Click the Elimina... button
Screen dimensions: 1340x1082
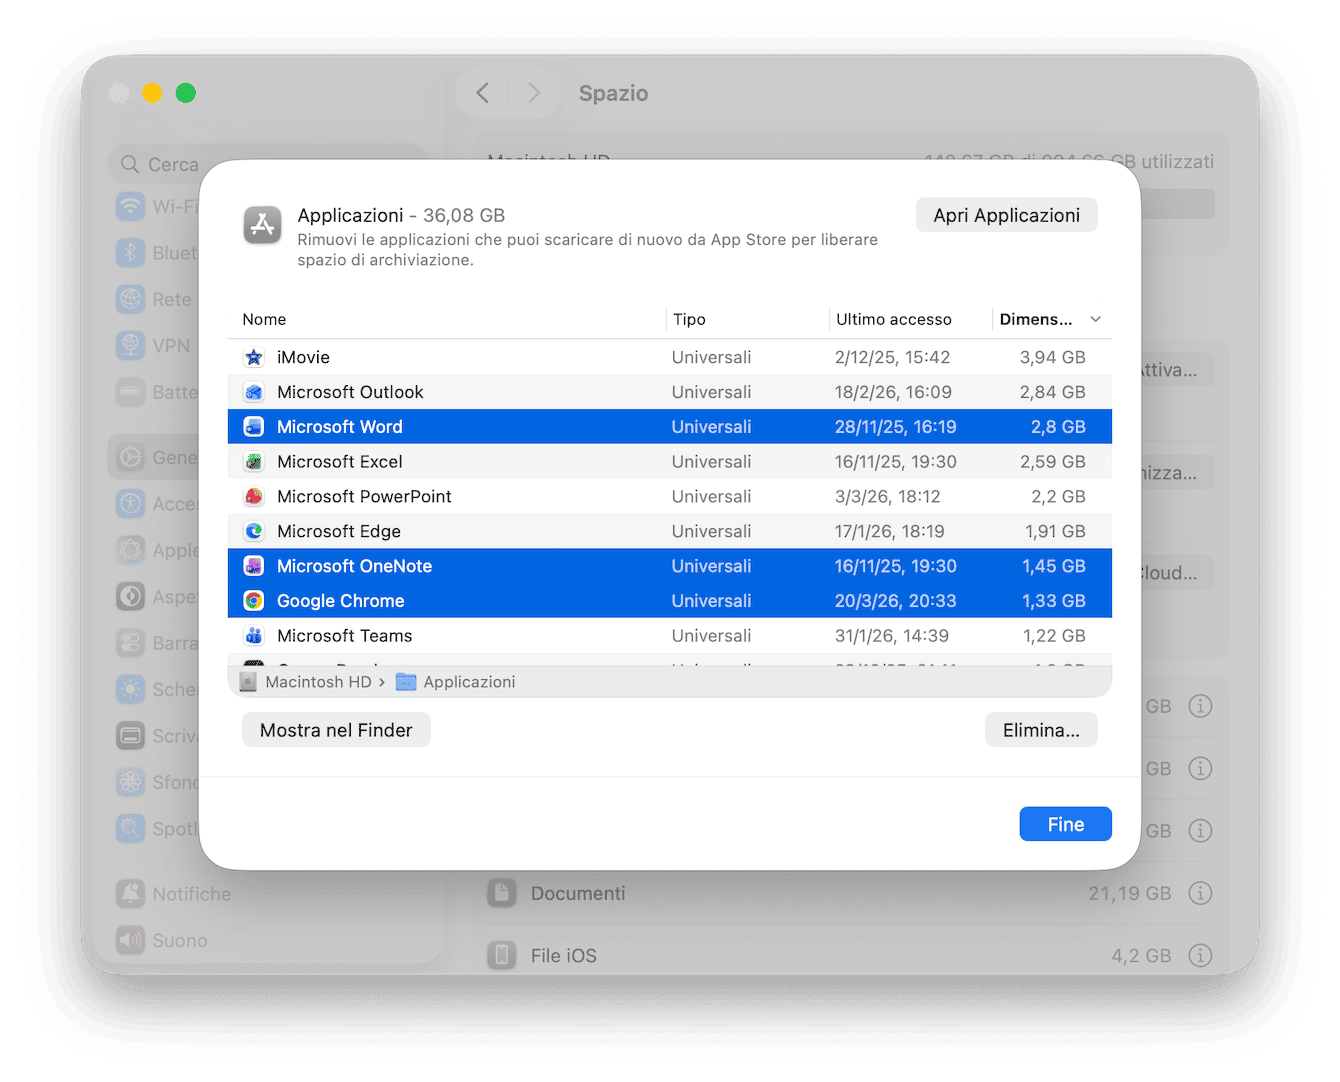point(1041,730)
